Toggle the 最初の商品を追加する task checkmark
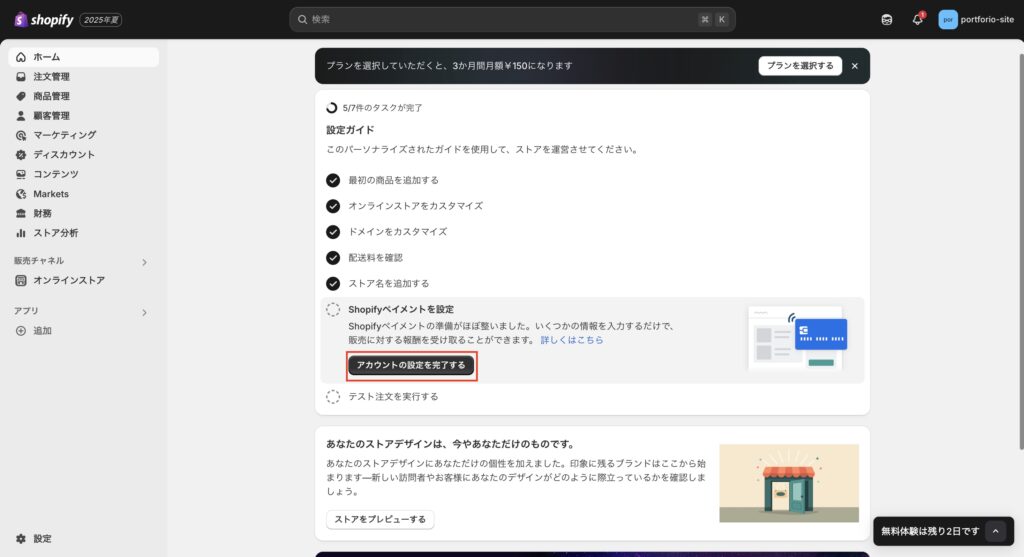The height and width of the screenshot is (557, 1024). click(x=333, y=180)
